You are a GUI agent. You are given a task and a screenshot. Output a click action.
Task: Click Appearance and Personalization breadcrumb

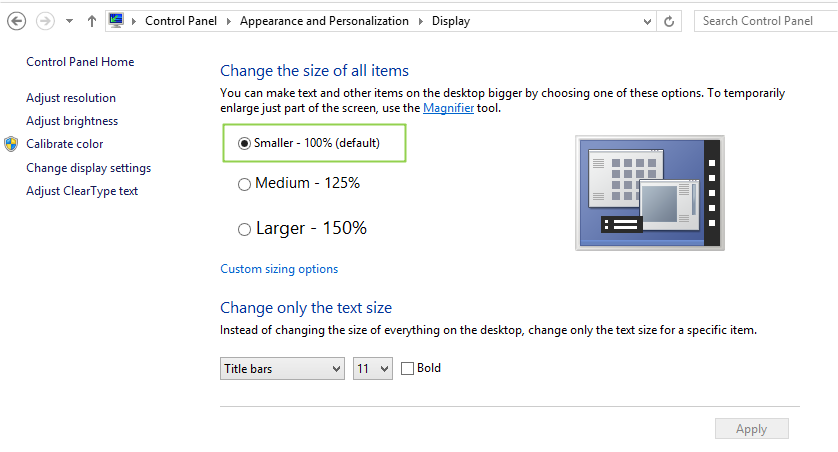[x=324, y=21]
